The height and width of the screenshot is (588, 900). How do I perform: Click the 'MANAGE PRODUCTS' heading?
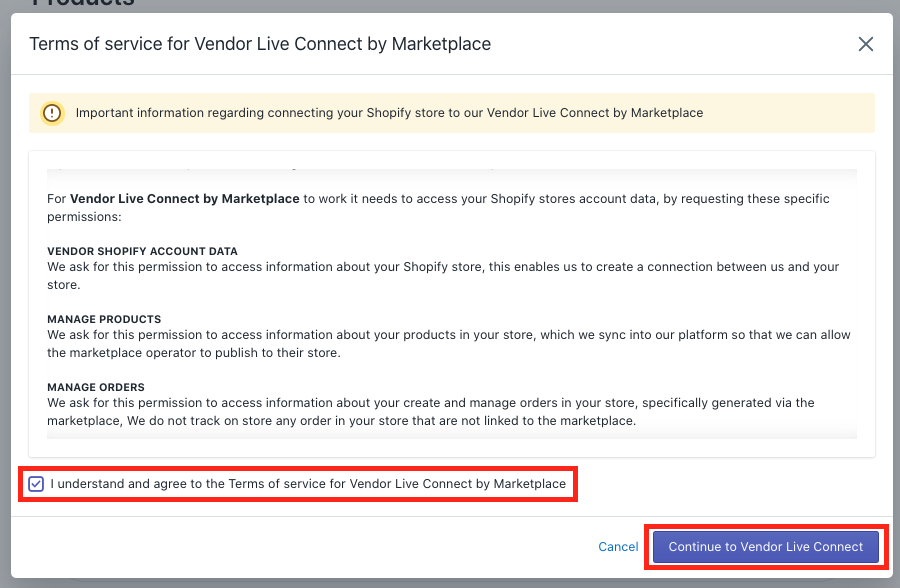tap(104, 319)
